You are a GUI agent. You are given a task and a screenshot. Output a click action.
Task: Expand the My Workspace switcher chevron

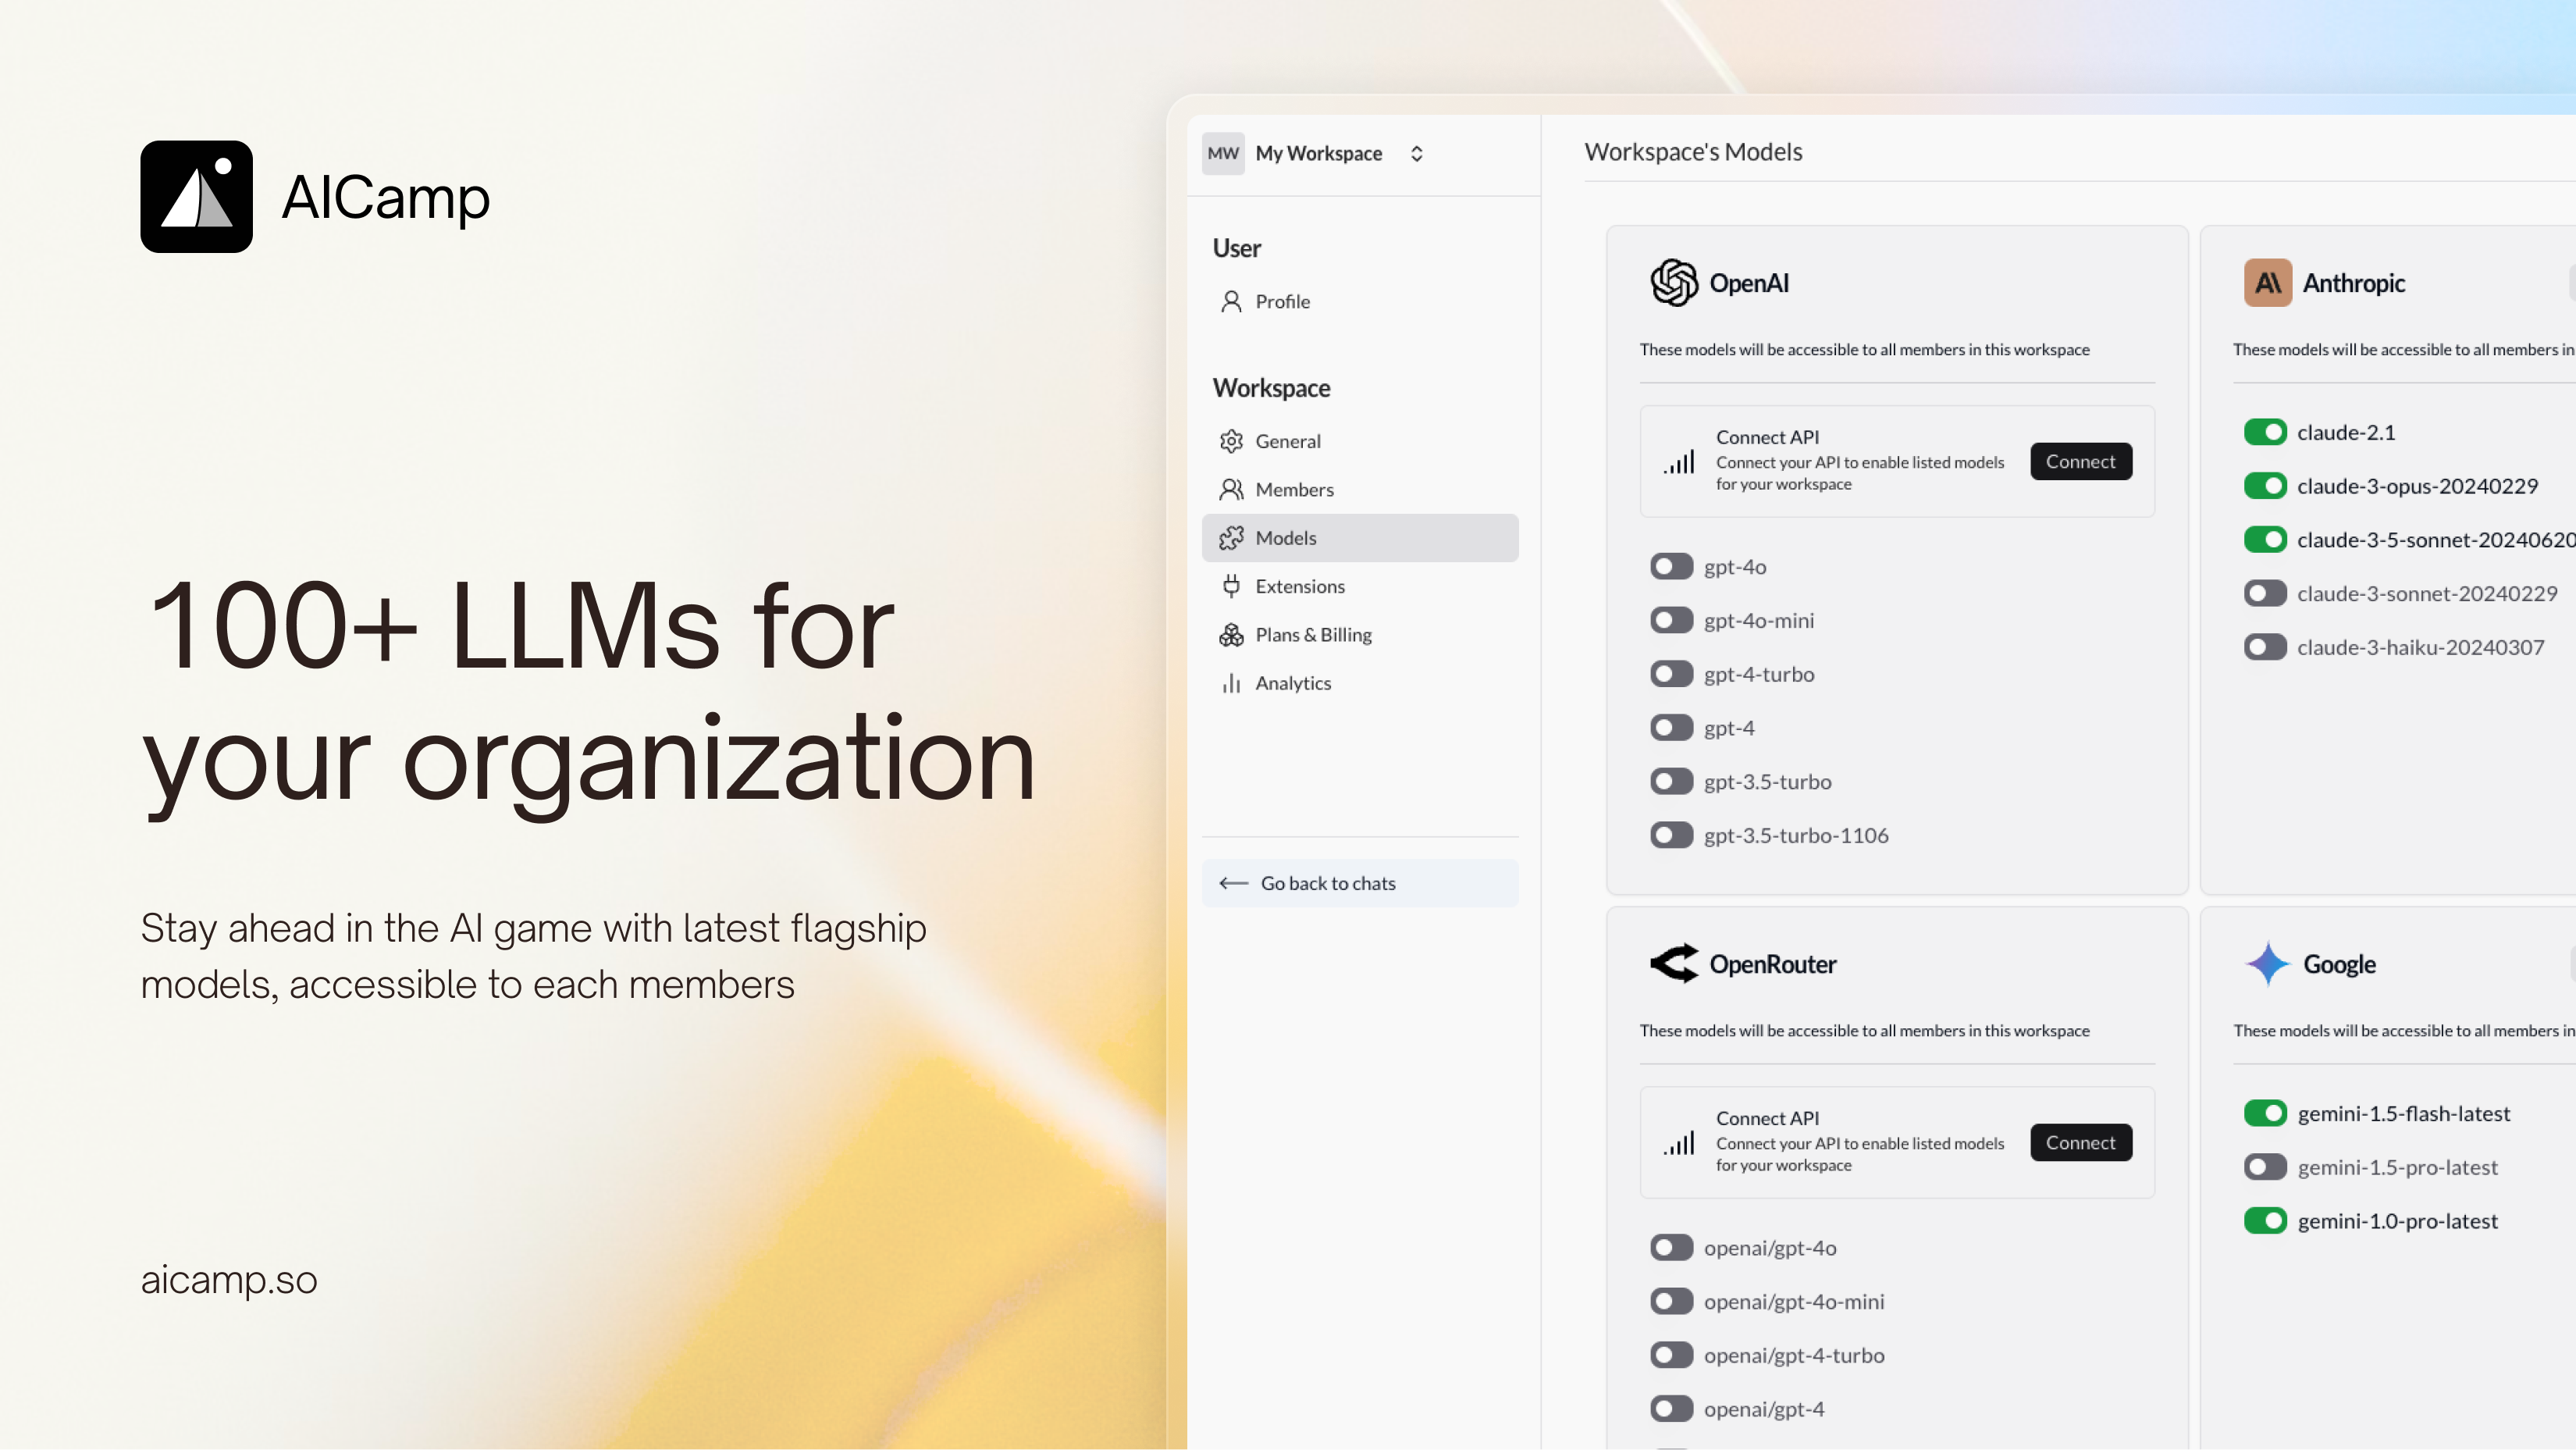[x=1416, y=153]
